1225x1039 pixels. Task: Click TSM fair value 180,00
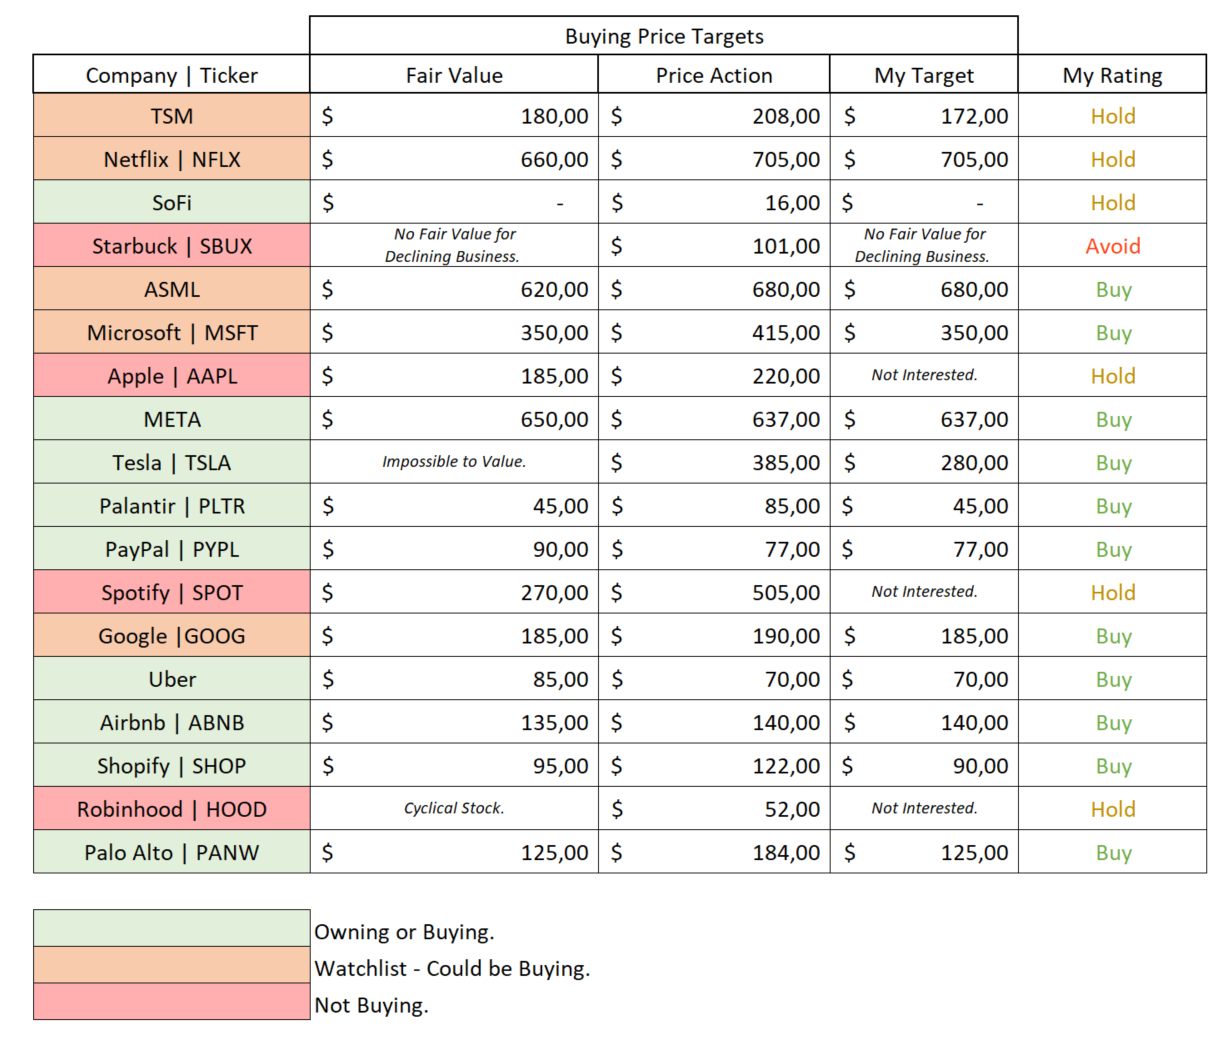click(454, 116)
